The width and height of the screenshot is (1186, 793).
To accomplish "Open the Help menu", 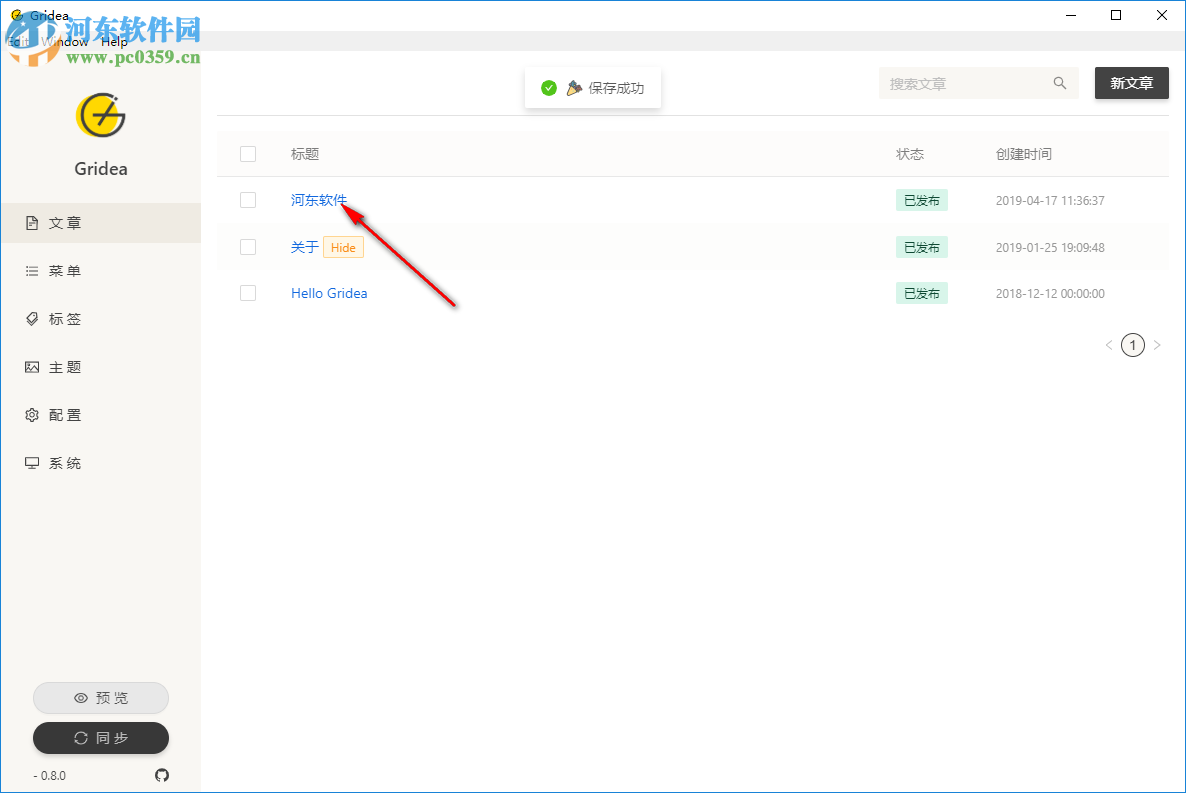I will click(x=114, y=42).
